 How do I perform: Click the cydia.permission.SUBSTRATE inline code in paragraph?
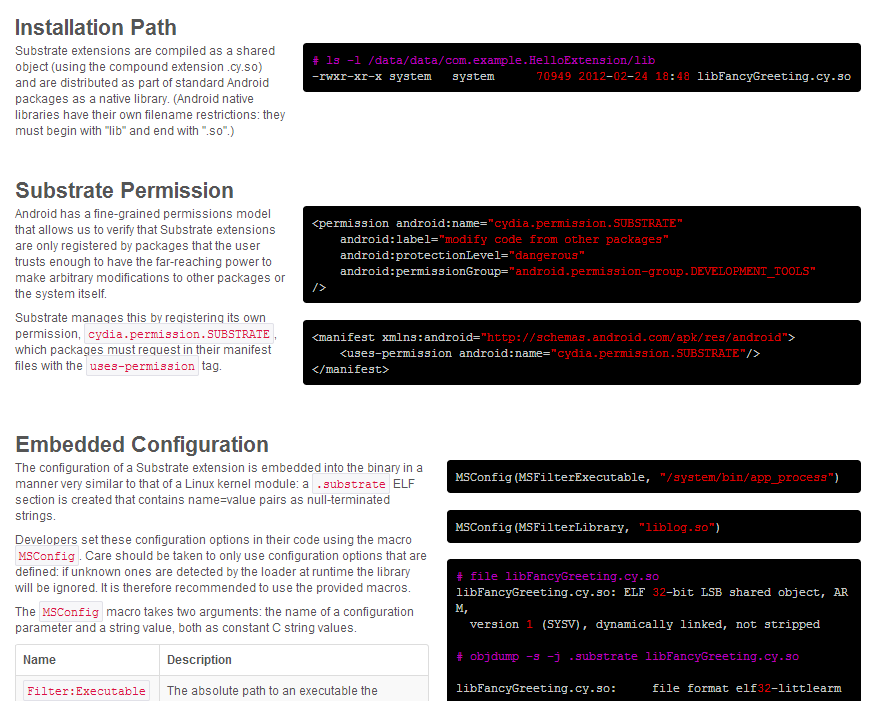coord(179,334)
